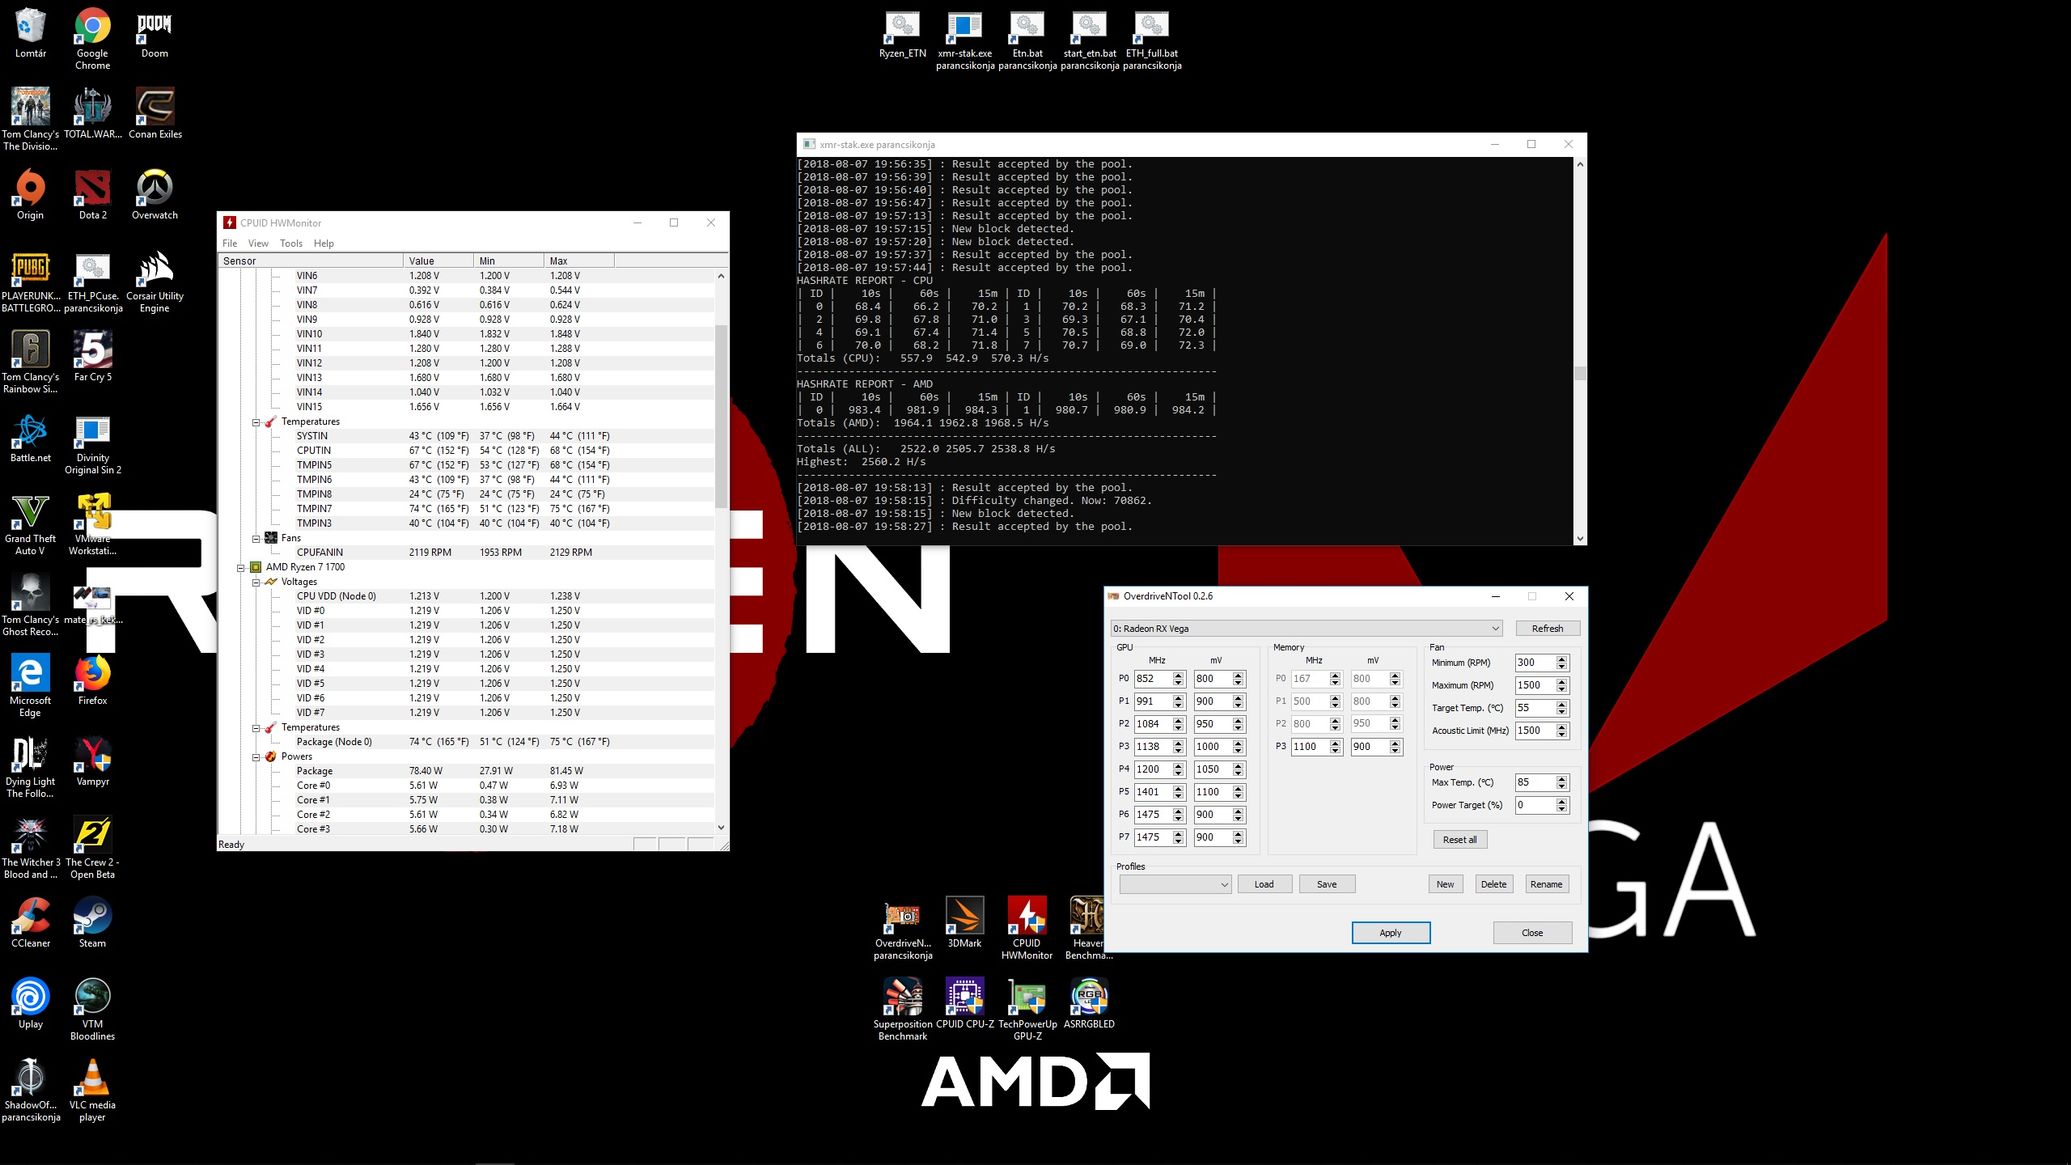Click Fan Target Temp field showing 55

[x=1535, y=707]
